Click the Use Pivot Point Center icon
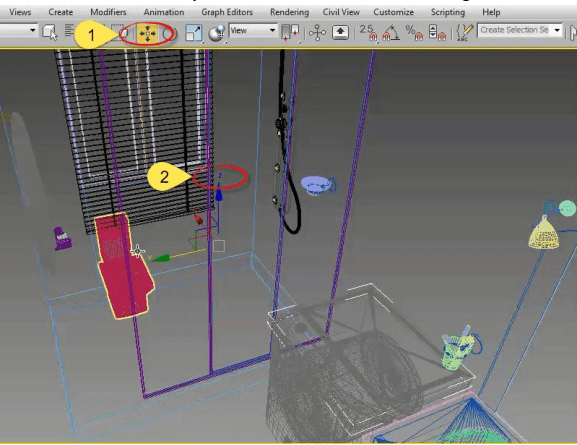This screenshot has width=577, height=445. pos(290,32)
